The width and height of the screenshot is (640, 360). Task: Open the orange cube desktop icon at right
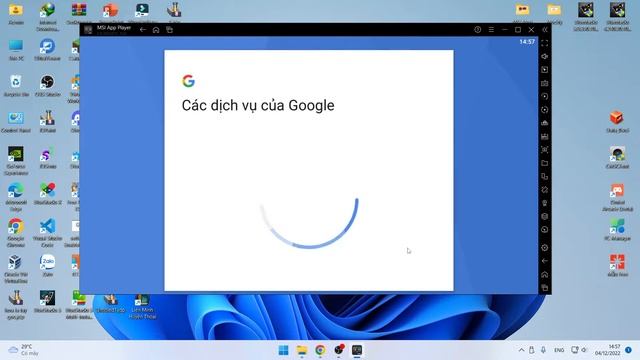[617, 121]
